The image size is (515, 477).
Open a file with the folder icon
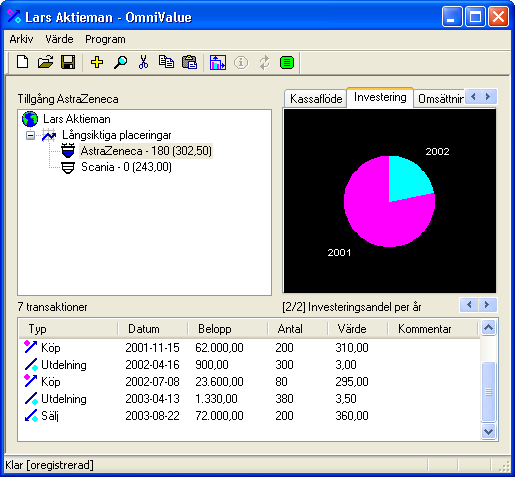pos(45,62)
